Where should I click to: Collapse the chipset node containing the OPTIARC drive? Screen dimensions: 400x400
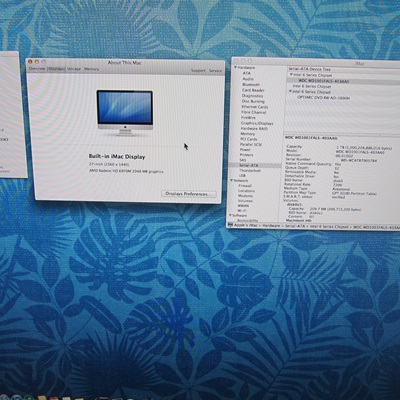[290, 91]
